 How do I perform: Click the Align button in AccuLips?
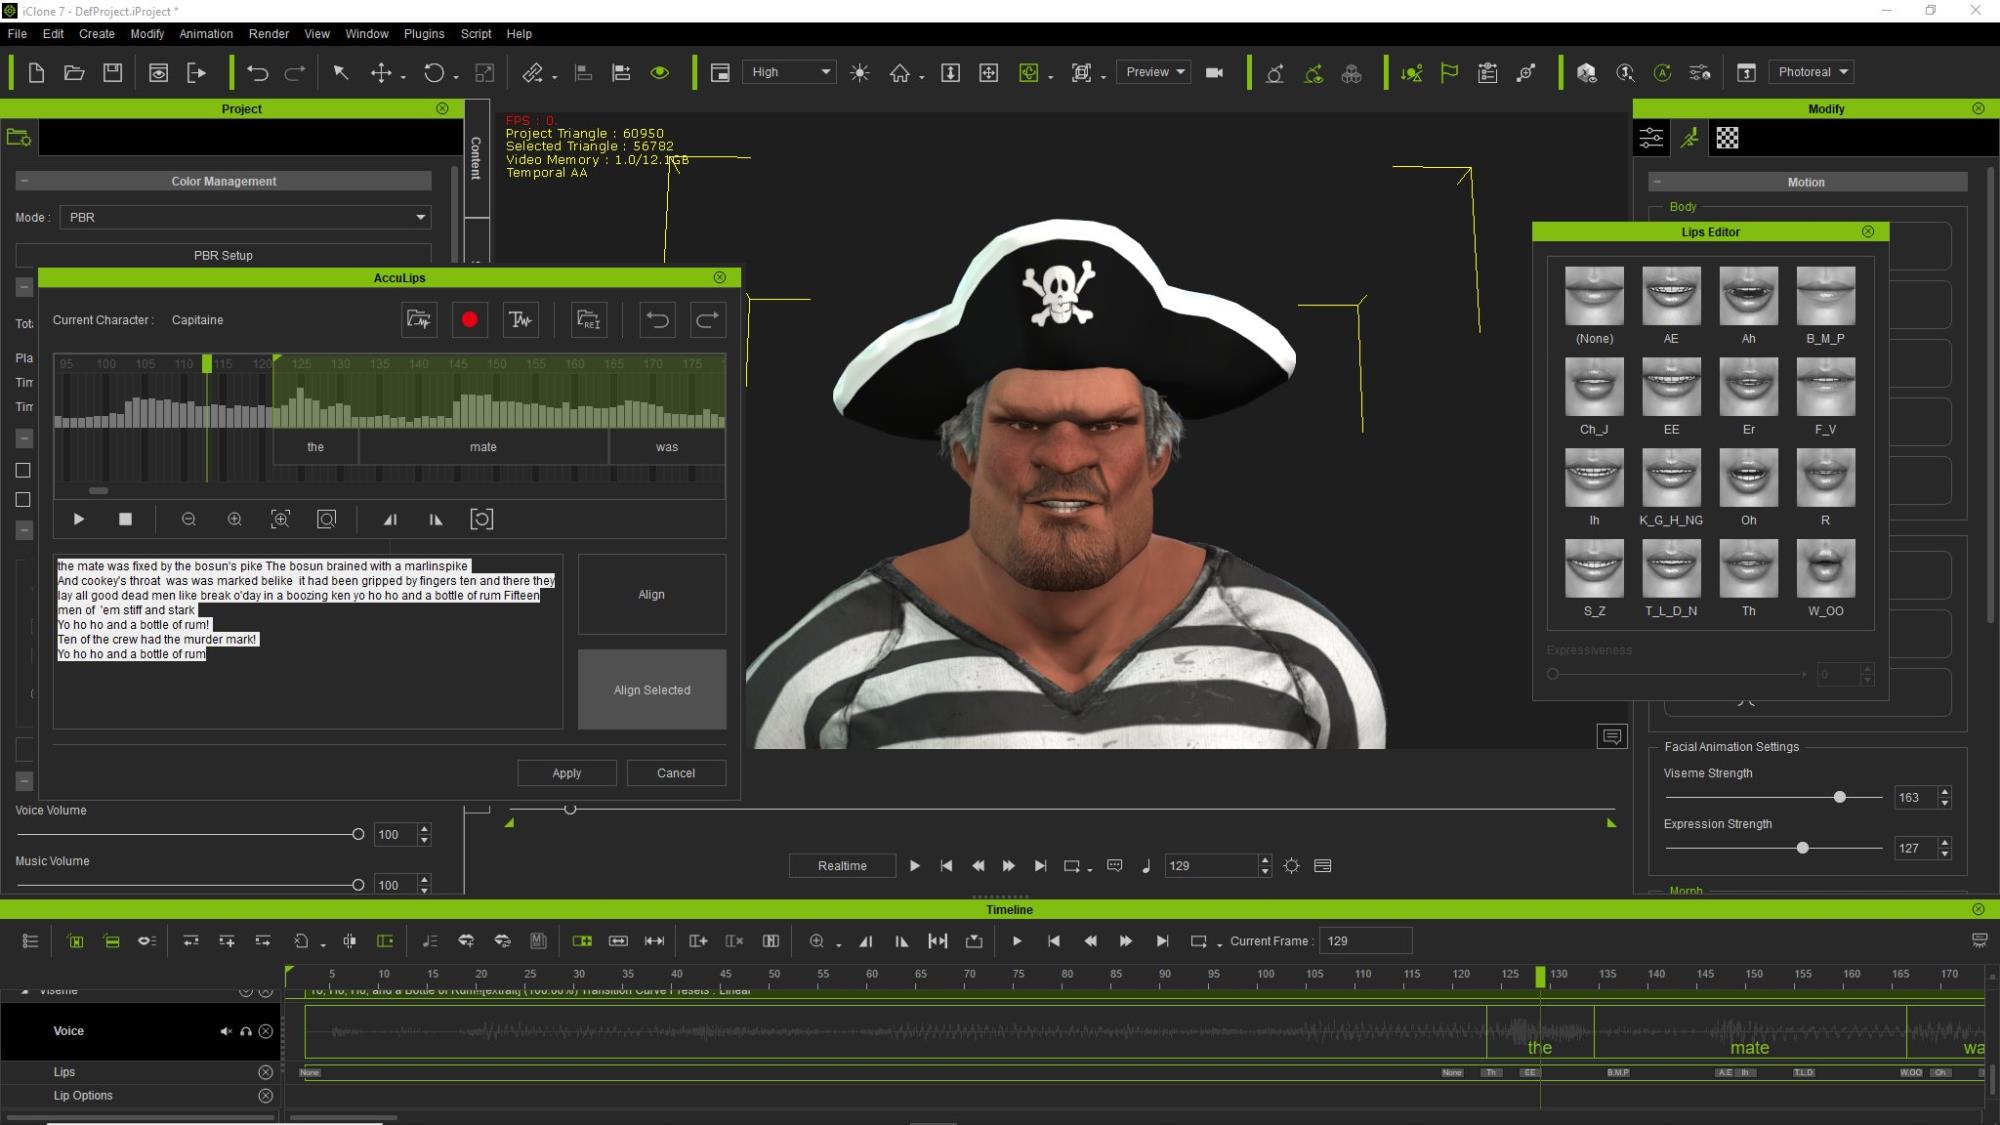(652, 594)
